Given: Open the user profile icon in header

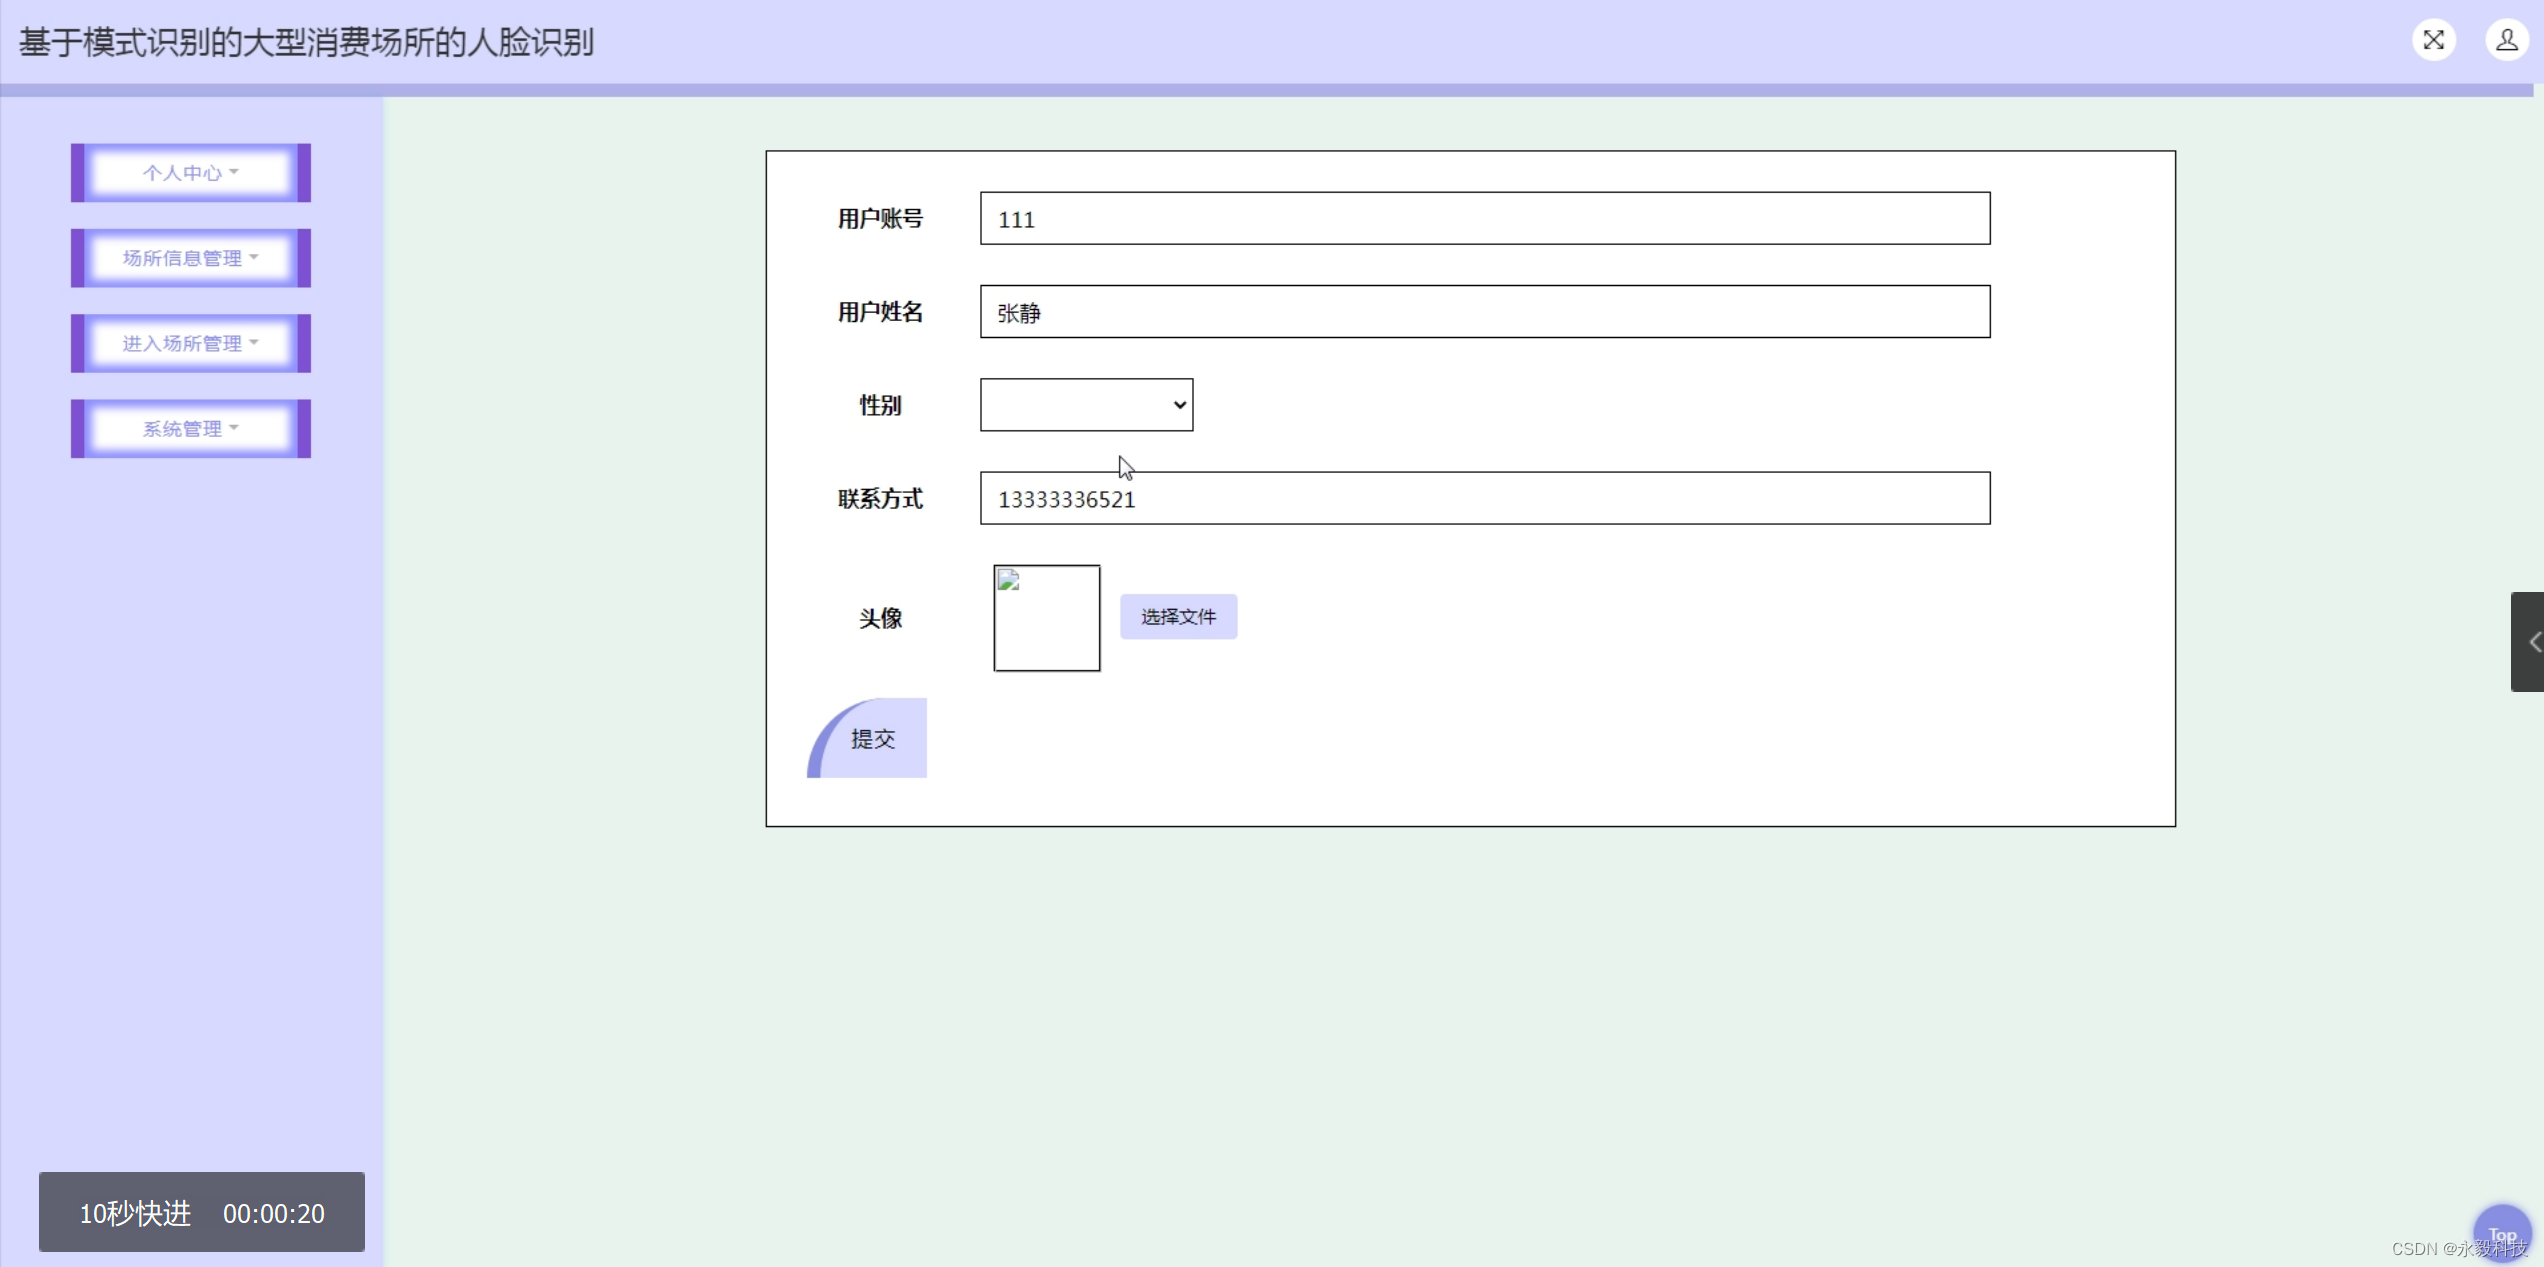Looking at the screenshot, I should (2506, 41).
